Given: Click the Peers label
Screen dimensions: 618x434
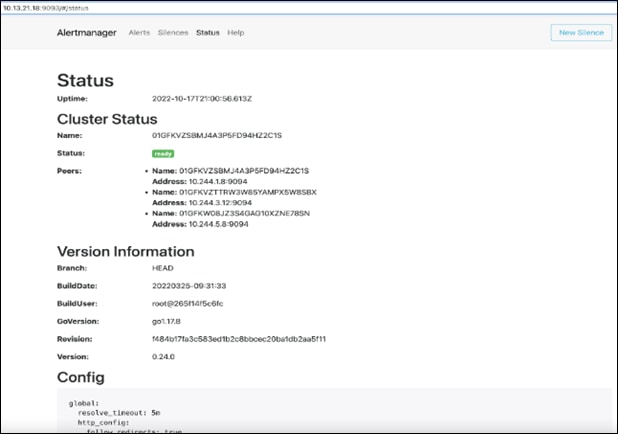Looking at the screenshot, I should click(x=69, y=171).
